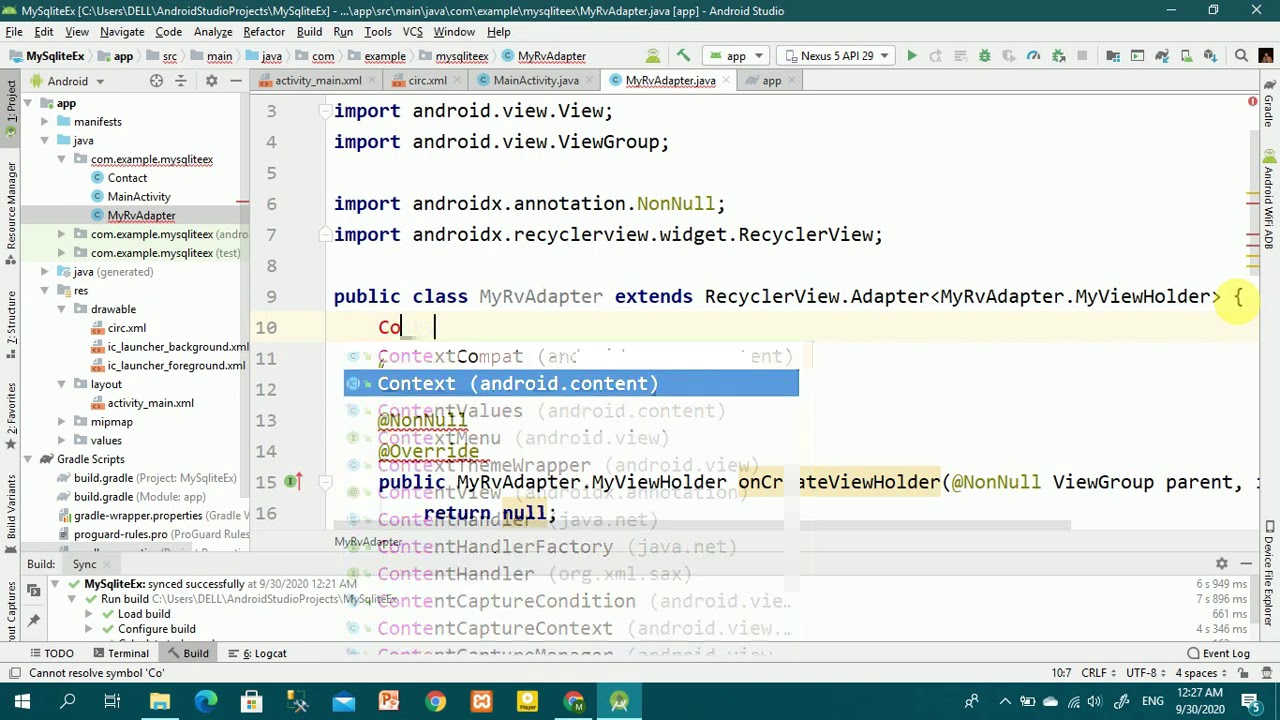1280x720 pixels.
Task: Open the Refactor menu
Action: (x=264, y=32)
